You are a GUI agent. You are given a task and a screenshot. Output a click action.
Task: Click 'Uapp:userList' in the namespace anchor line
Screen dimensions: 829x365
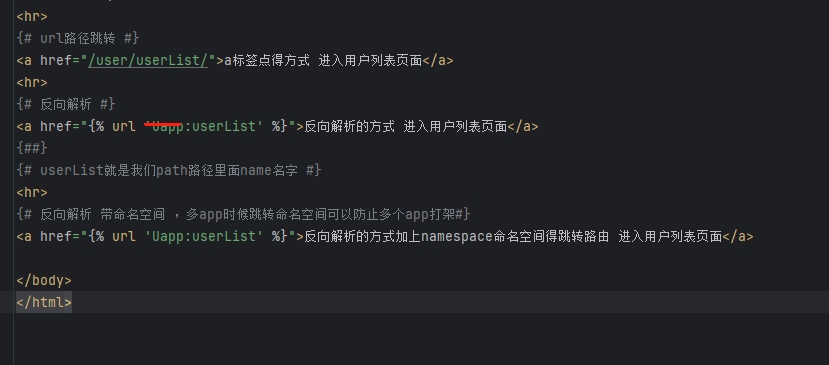coord(204,236)
